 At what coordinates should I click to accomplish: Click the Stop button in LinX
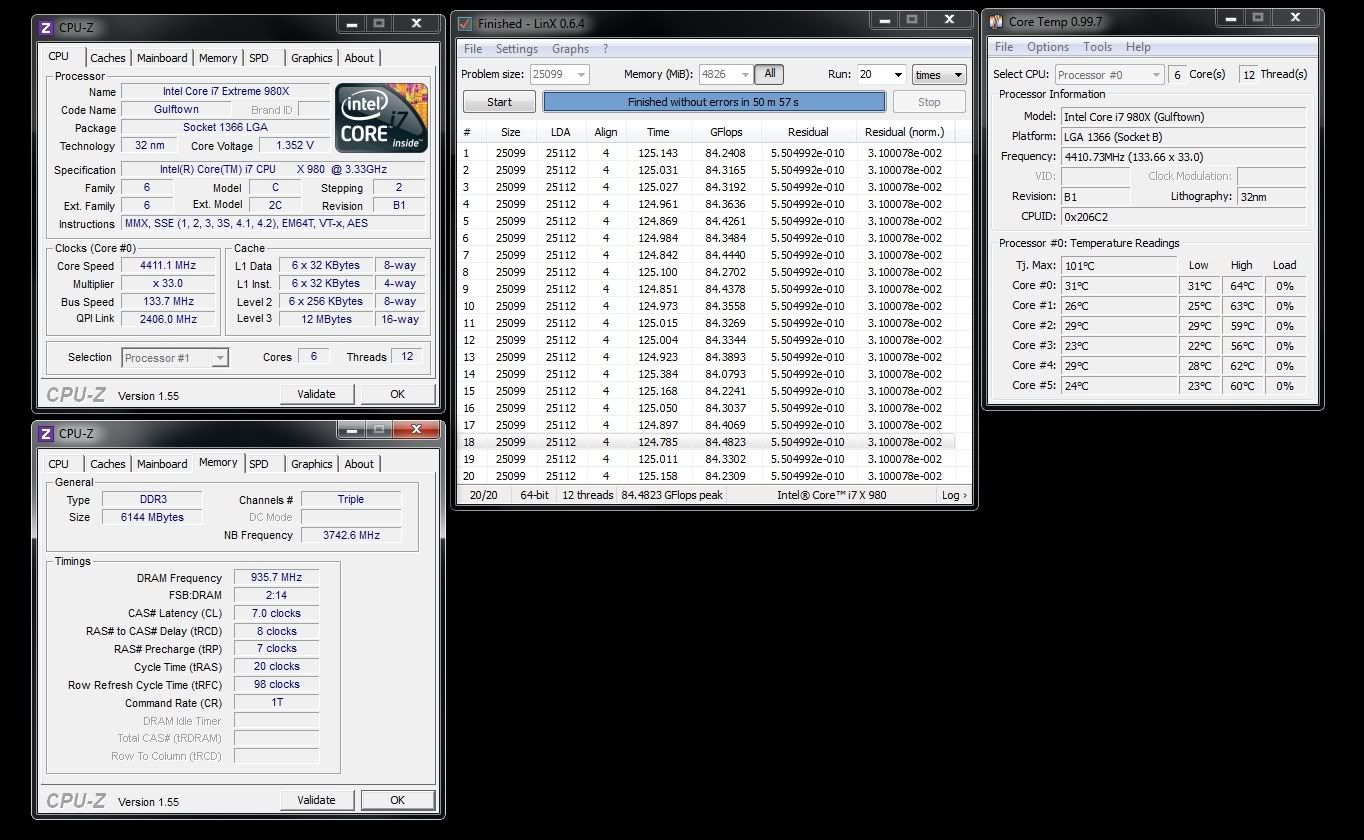click(x=929, y=102)
